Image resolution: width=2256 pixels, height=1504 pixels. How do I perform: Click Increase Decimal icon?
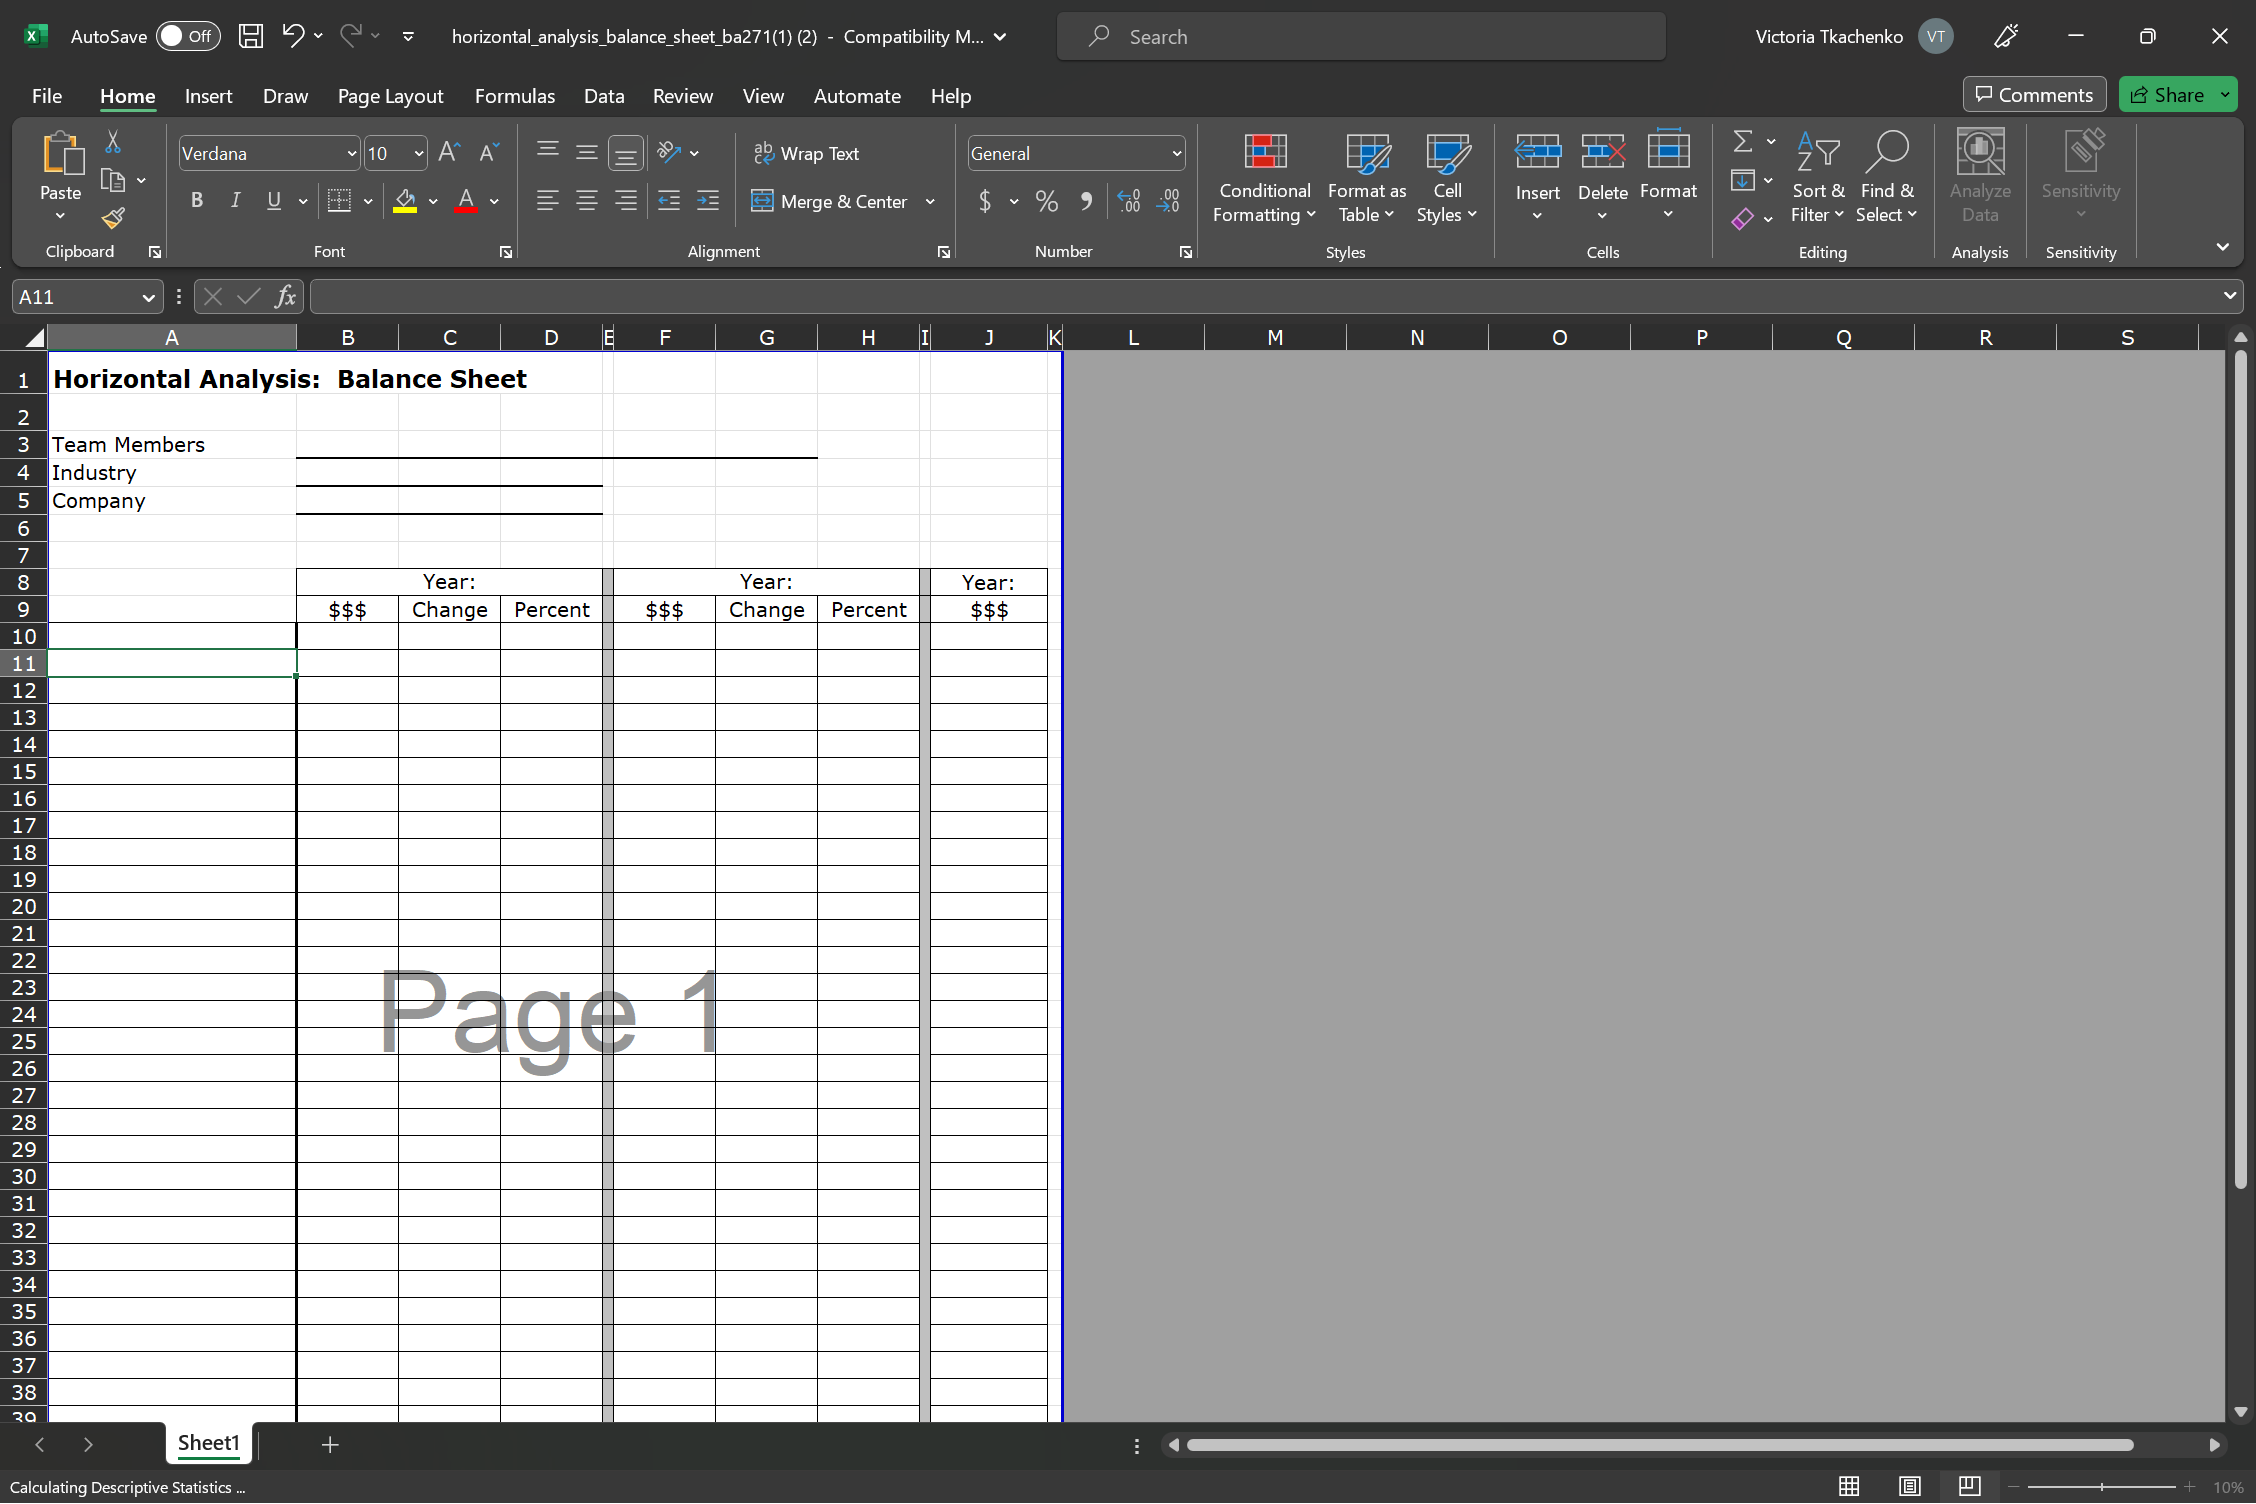1129,201
